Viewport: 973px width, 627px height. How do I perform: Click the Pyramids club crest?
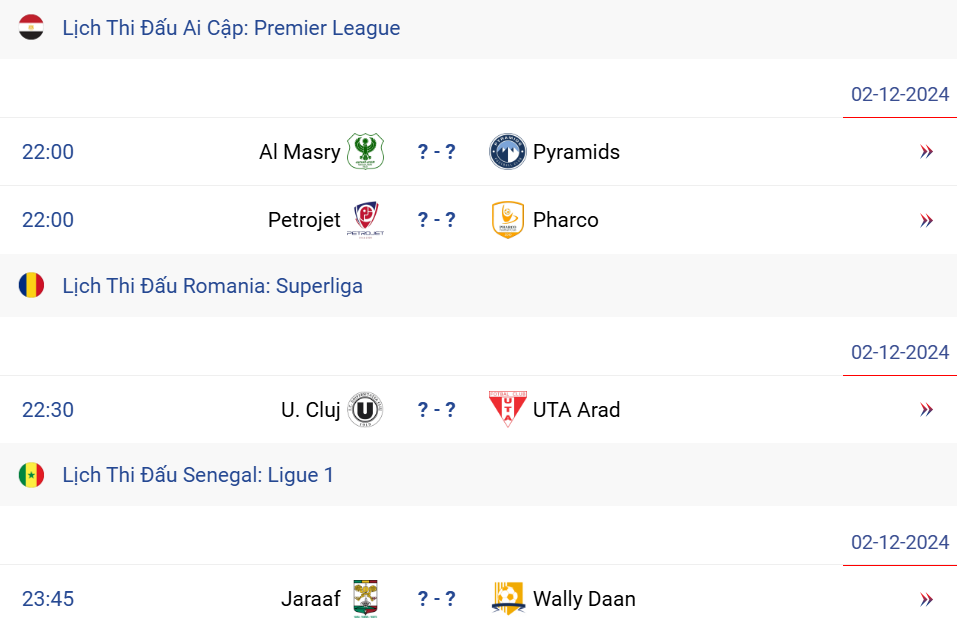point(508,152)
